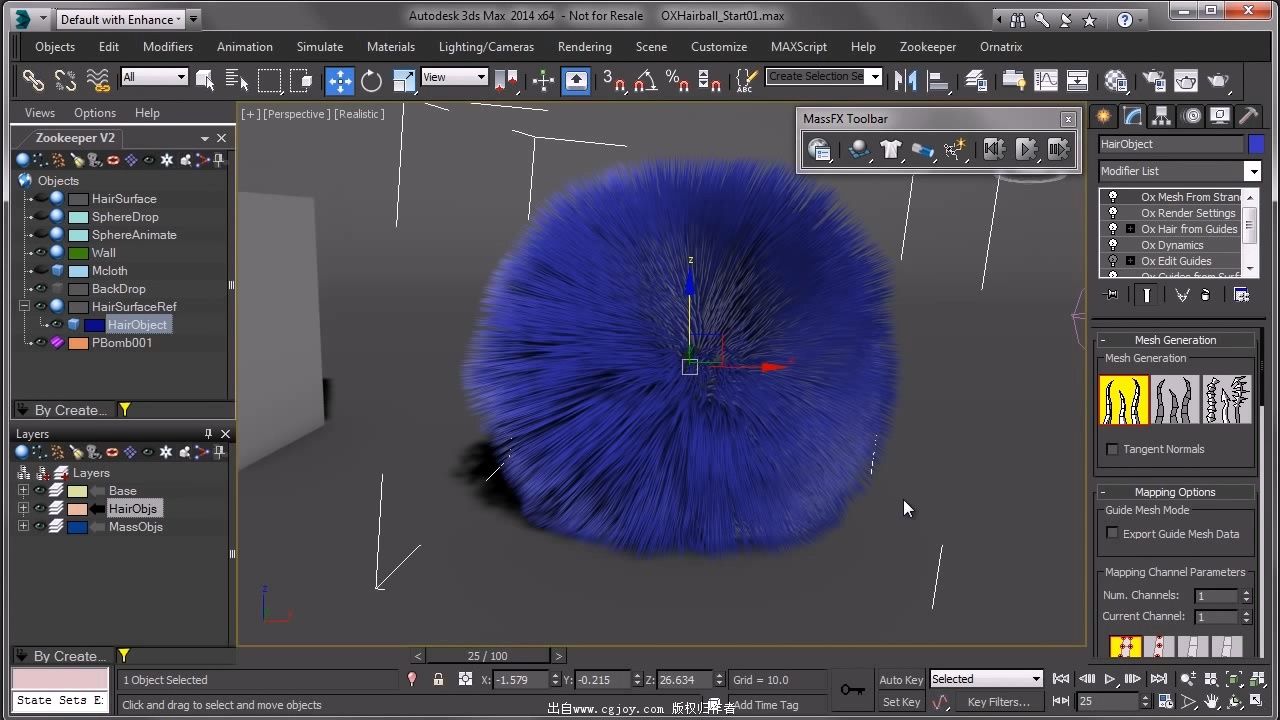Open Select by Name tool
1280x720 pixels.
(237, 81)
